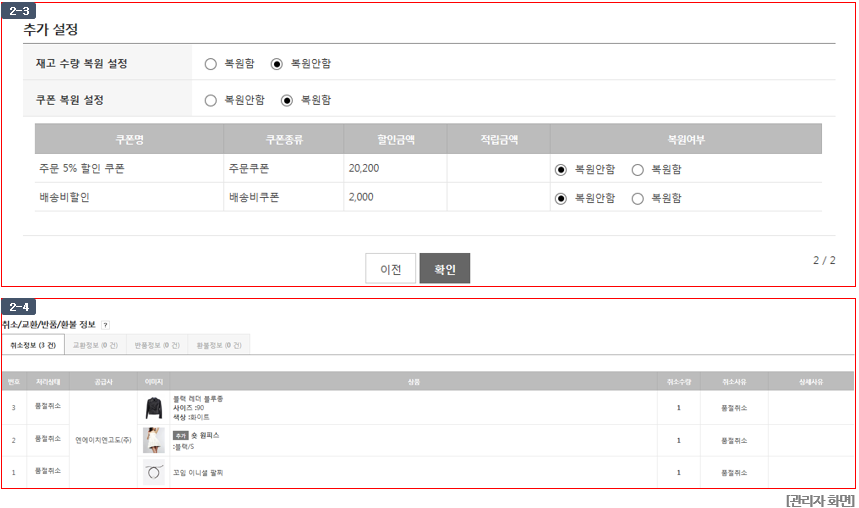Click product name 블랙 레더 블루종
This screenshot has height=508, width=859.
(198, 399)
